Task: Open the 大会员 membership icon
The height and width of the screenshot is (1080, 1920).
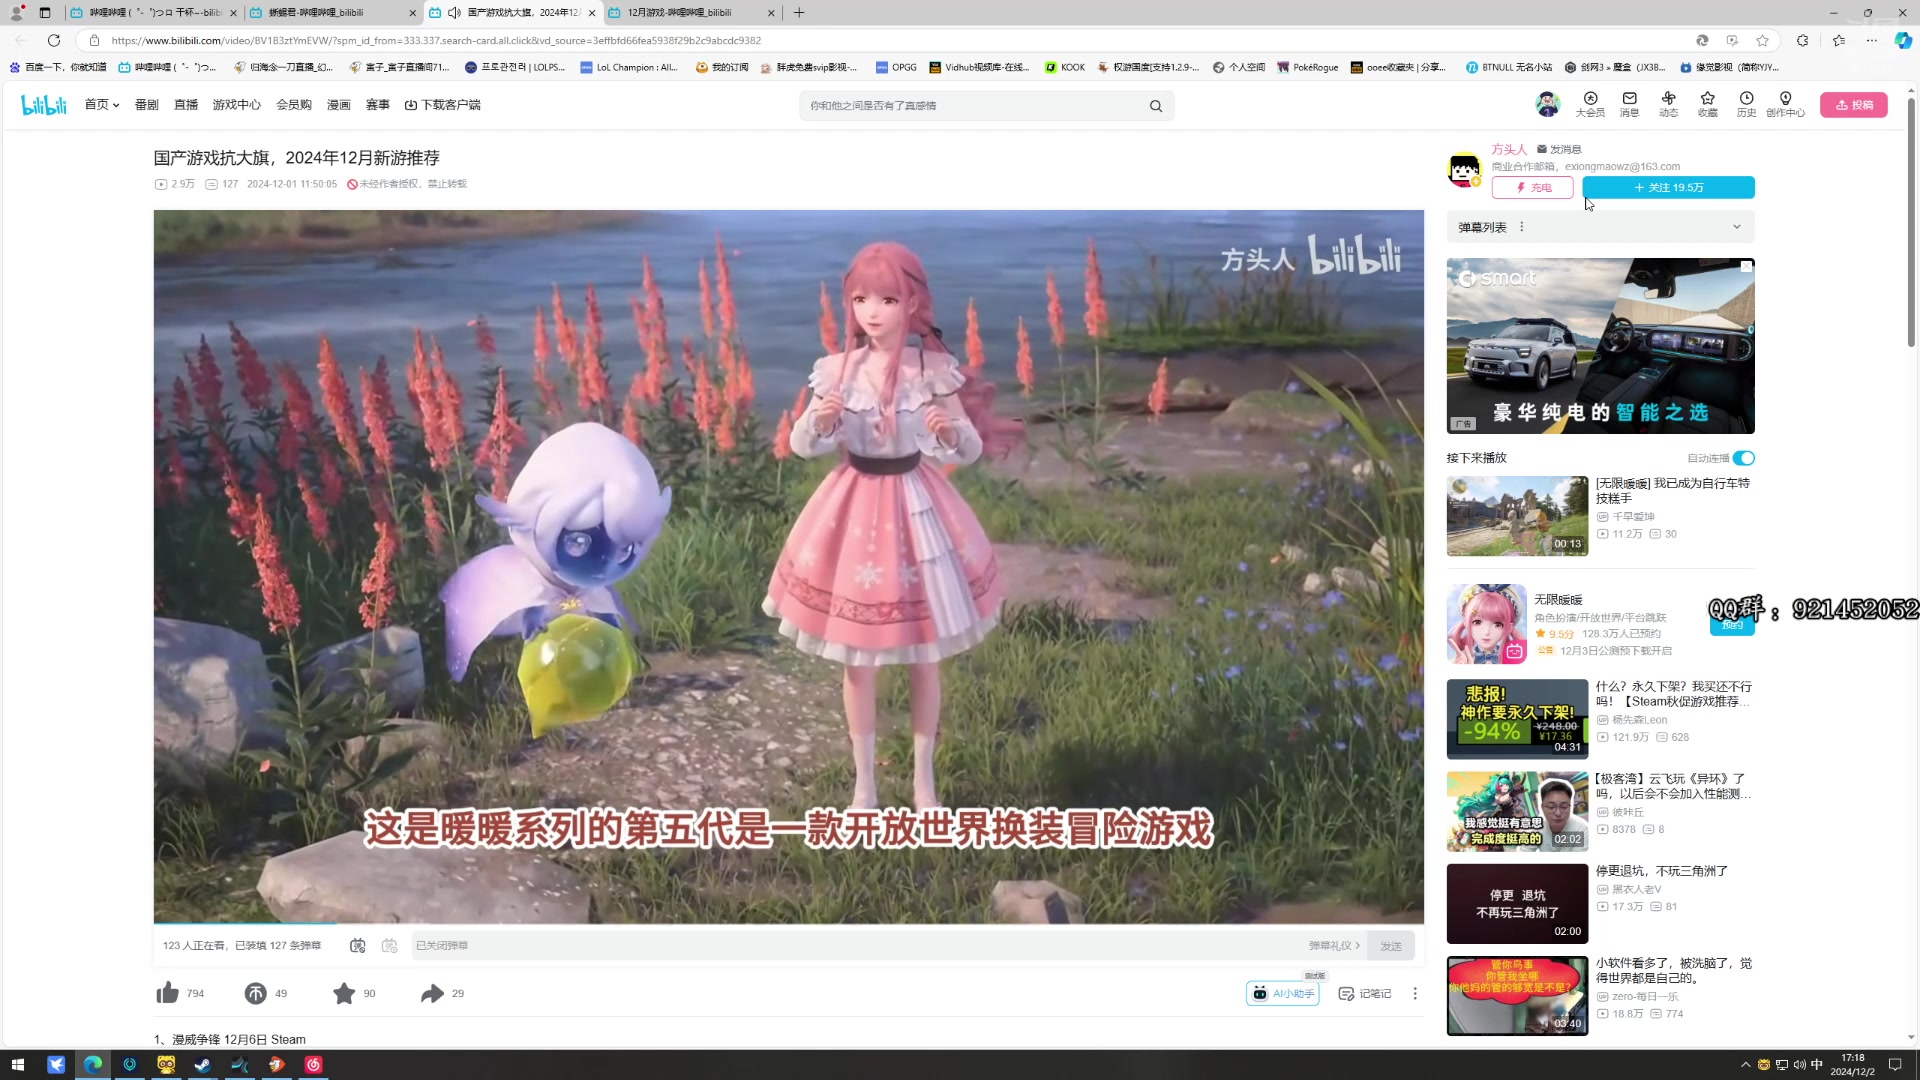Action: point(1590,104)
